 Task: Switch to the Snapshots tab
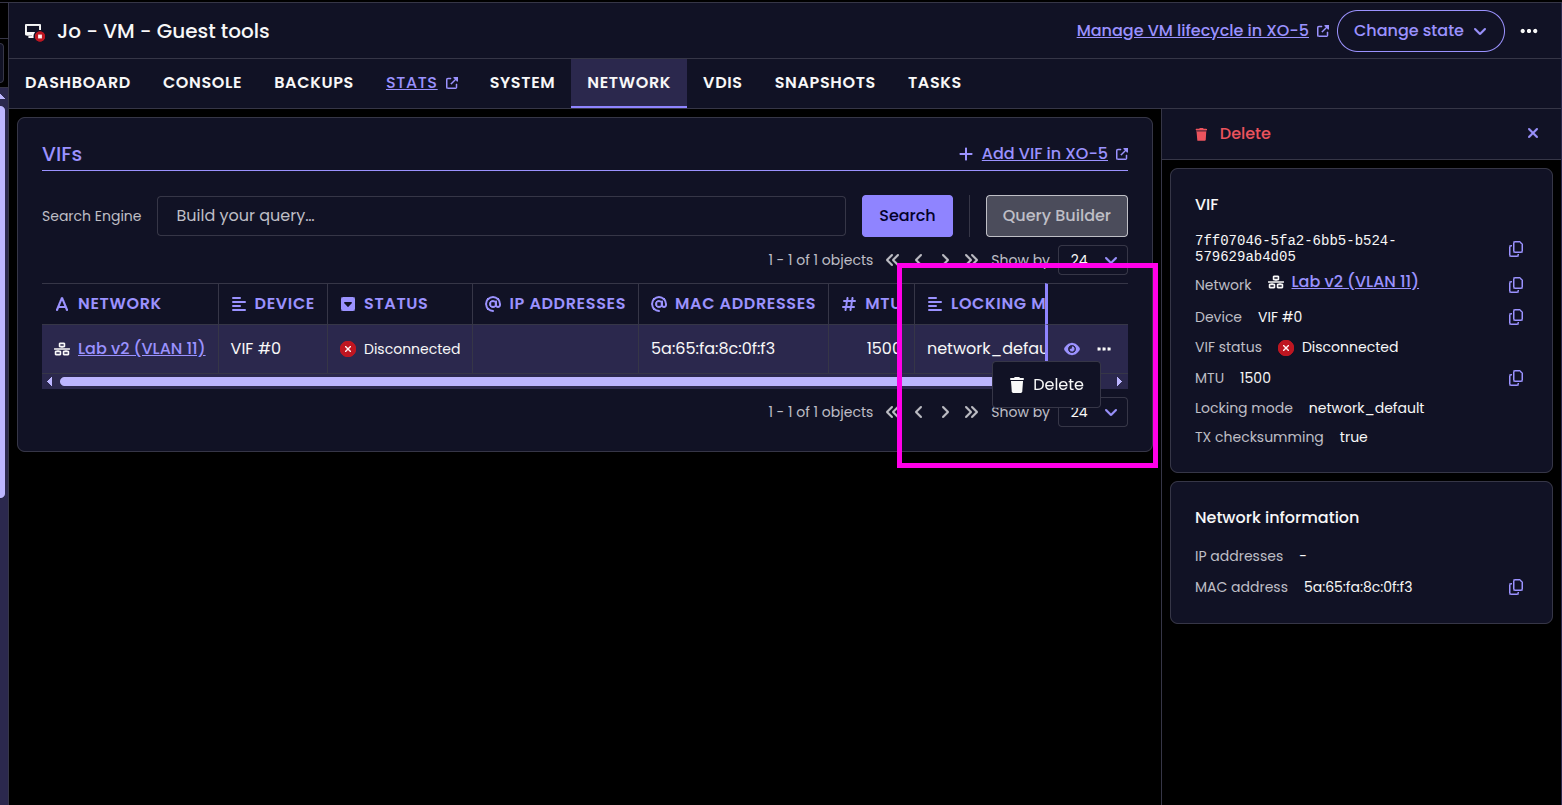[x=824, y=83]
